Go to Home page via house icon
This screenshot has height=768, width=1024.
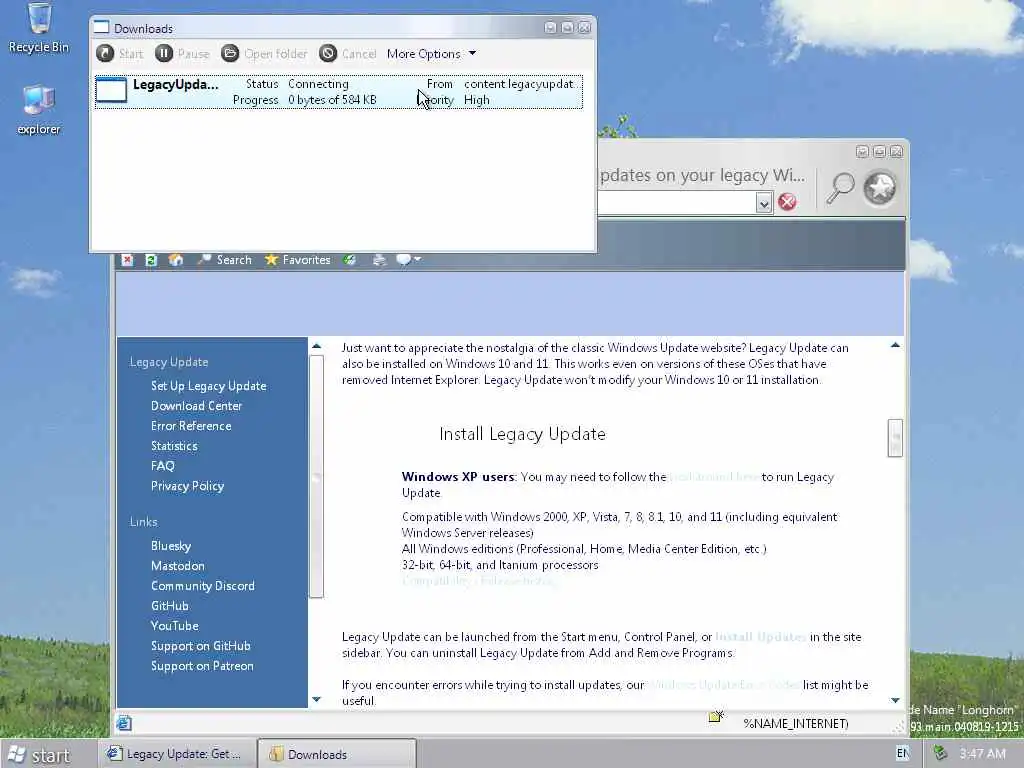tap(175, 260)
